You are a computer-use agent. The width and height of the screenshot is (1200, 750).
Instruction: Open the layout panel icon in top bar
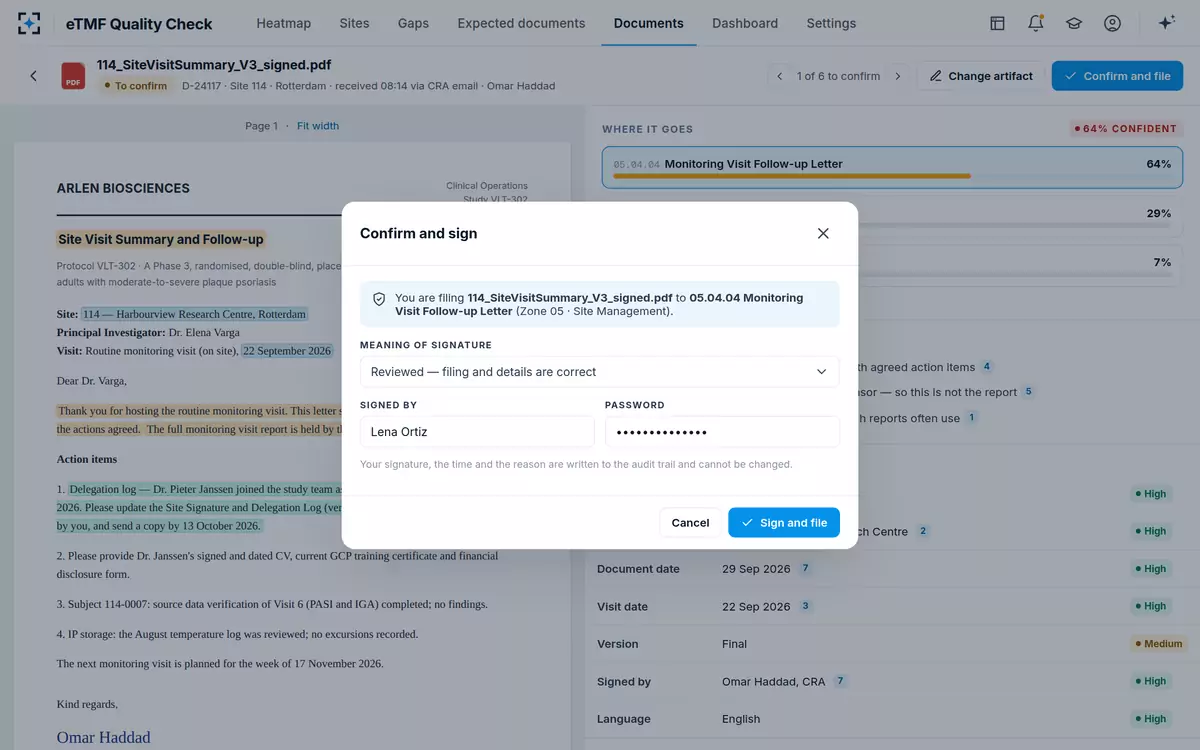997,23
